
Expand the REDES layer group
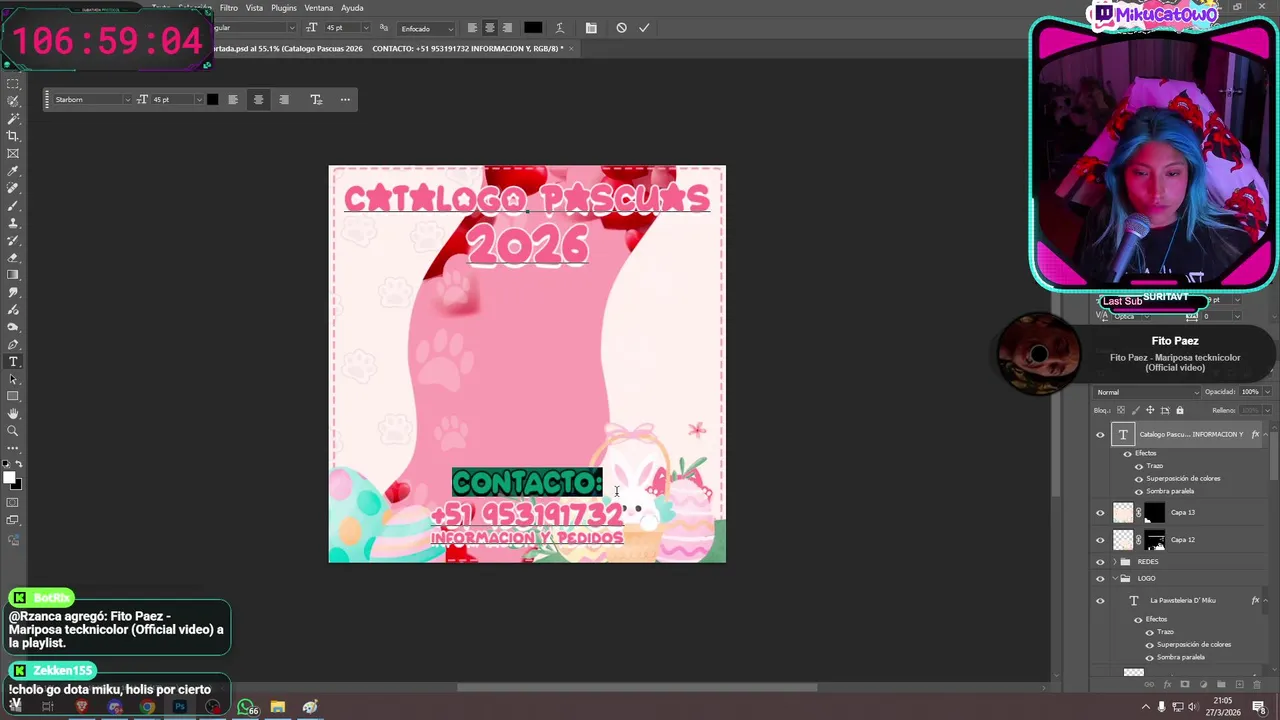(1115, 562)
